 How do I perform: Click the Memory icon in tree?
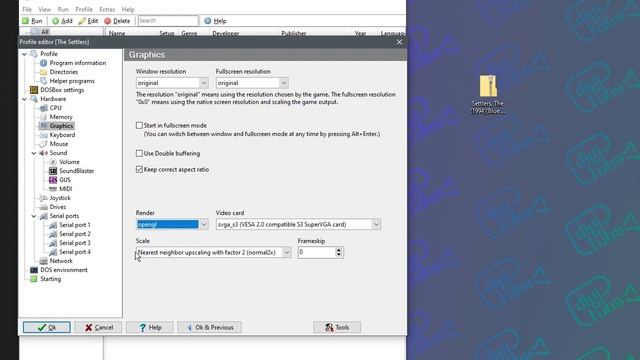tap(43, 117)
